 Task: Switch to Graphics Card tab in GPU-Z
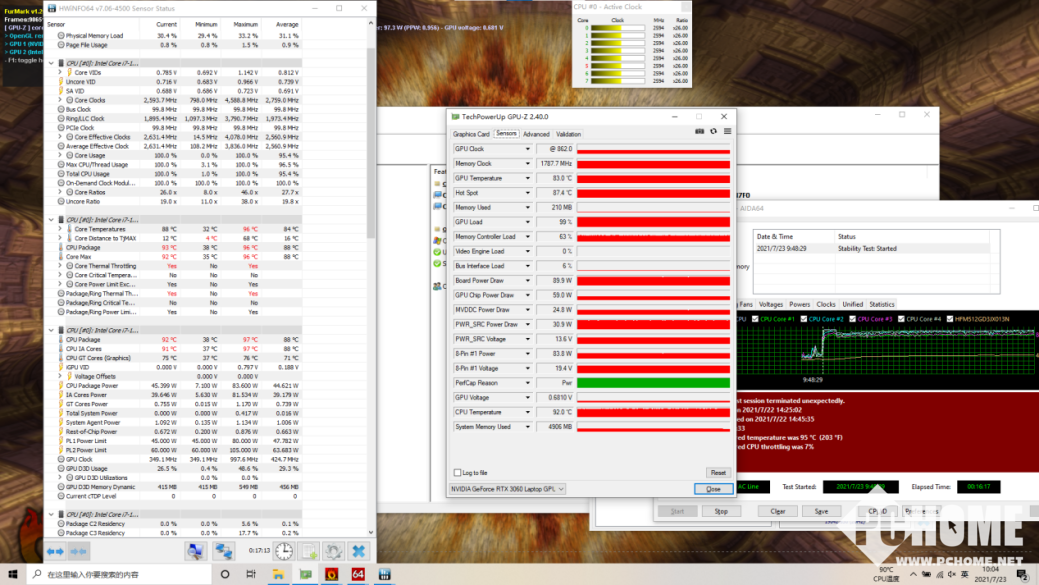tap(471, 134)
